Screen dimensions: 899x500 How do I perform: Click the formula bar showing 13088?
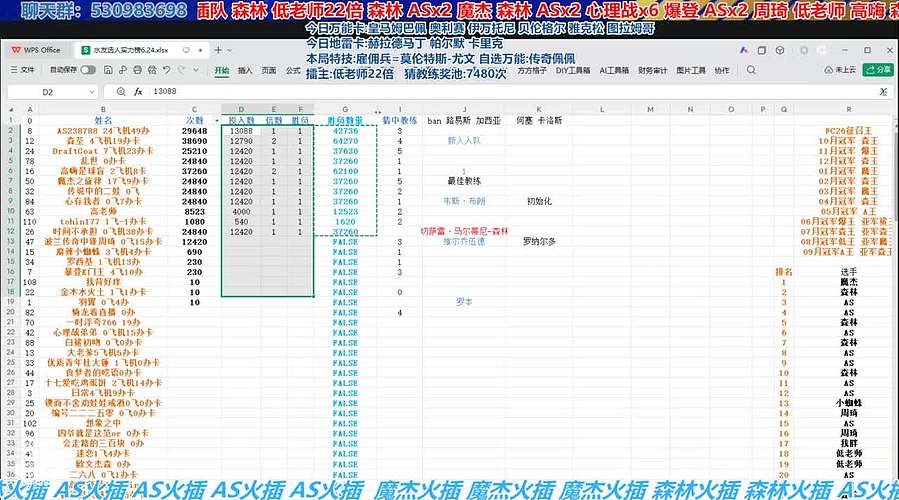[x=510, y=92]
